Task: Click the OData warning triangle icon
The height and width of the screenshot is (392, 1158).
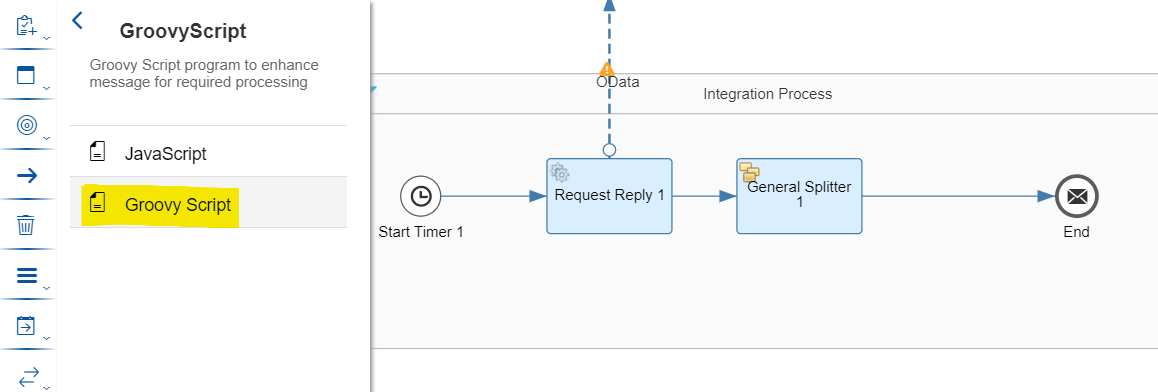Action: tap(606, 69)
